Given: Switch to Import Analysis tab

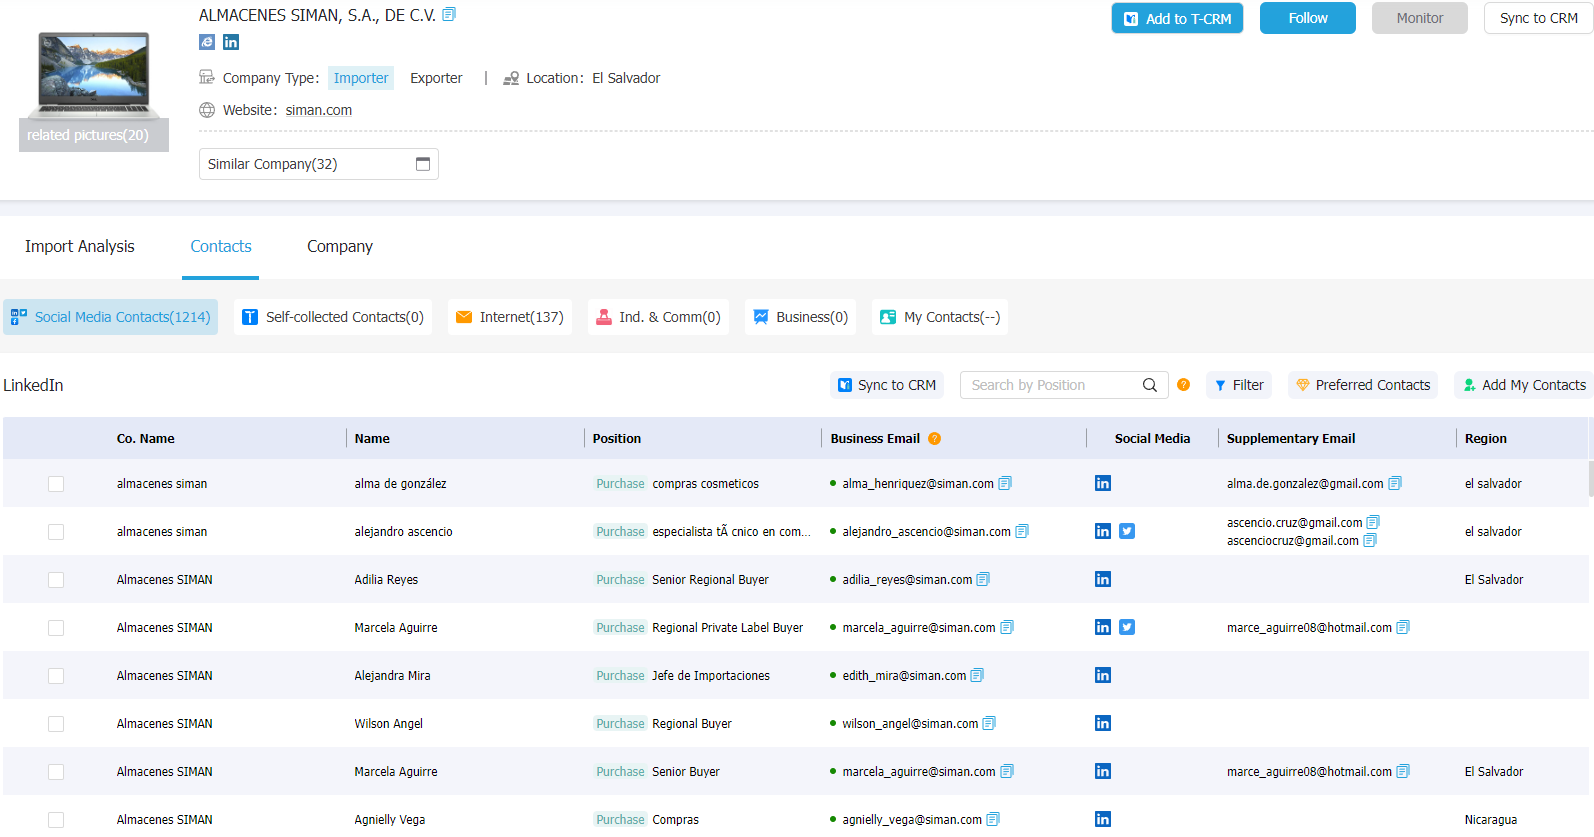Looking at the screenshot, I should (80, 246).
